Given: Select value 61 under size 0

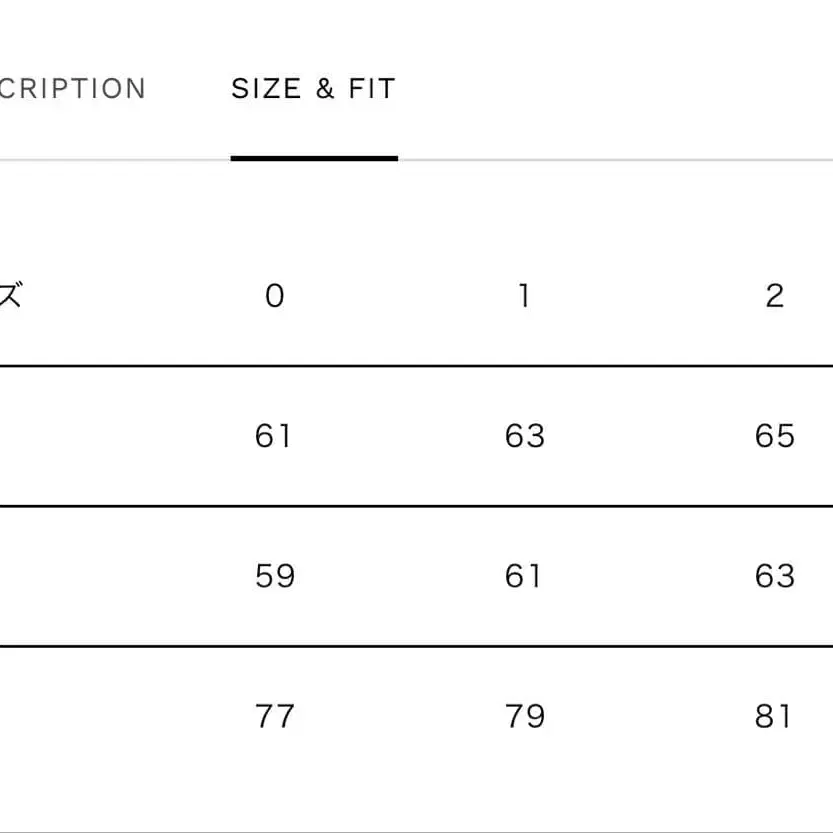Looking at the screenshot, I should click(x=274, y=436).
